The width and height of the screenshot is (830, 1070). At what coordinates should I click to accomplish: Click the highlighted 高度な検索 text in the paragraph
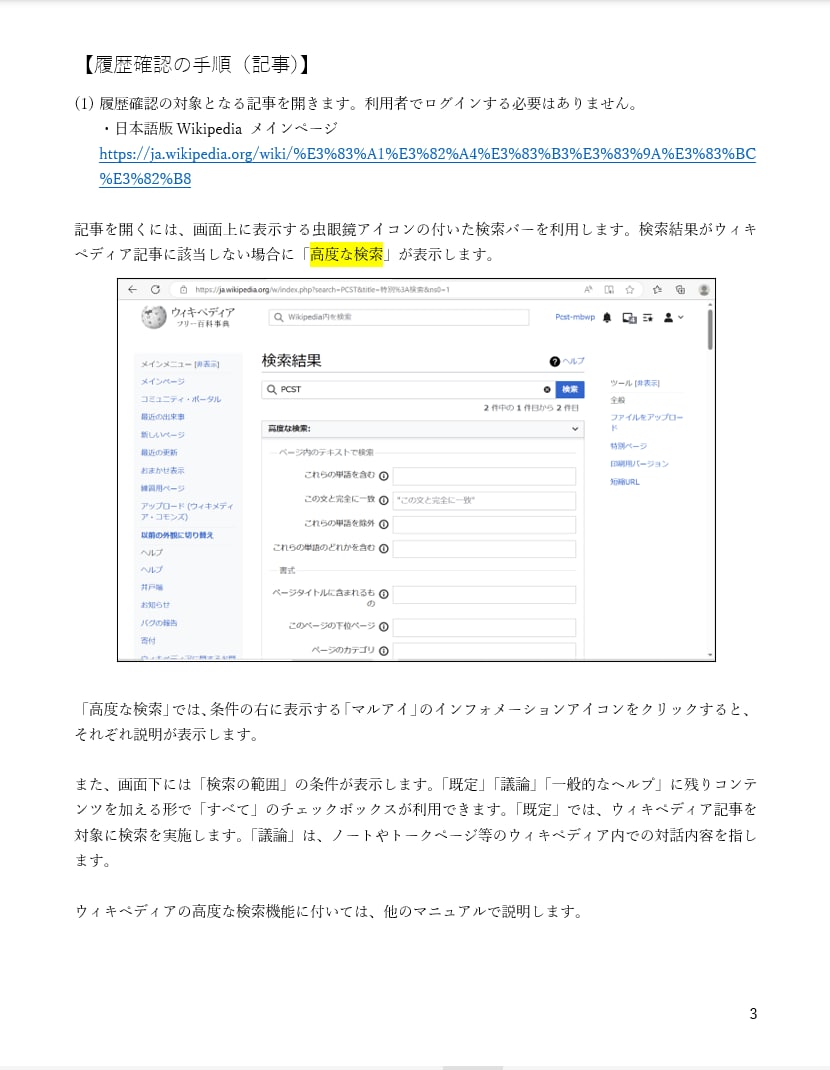[347, 254]
